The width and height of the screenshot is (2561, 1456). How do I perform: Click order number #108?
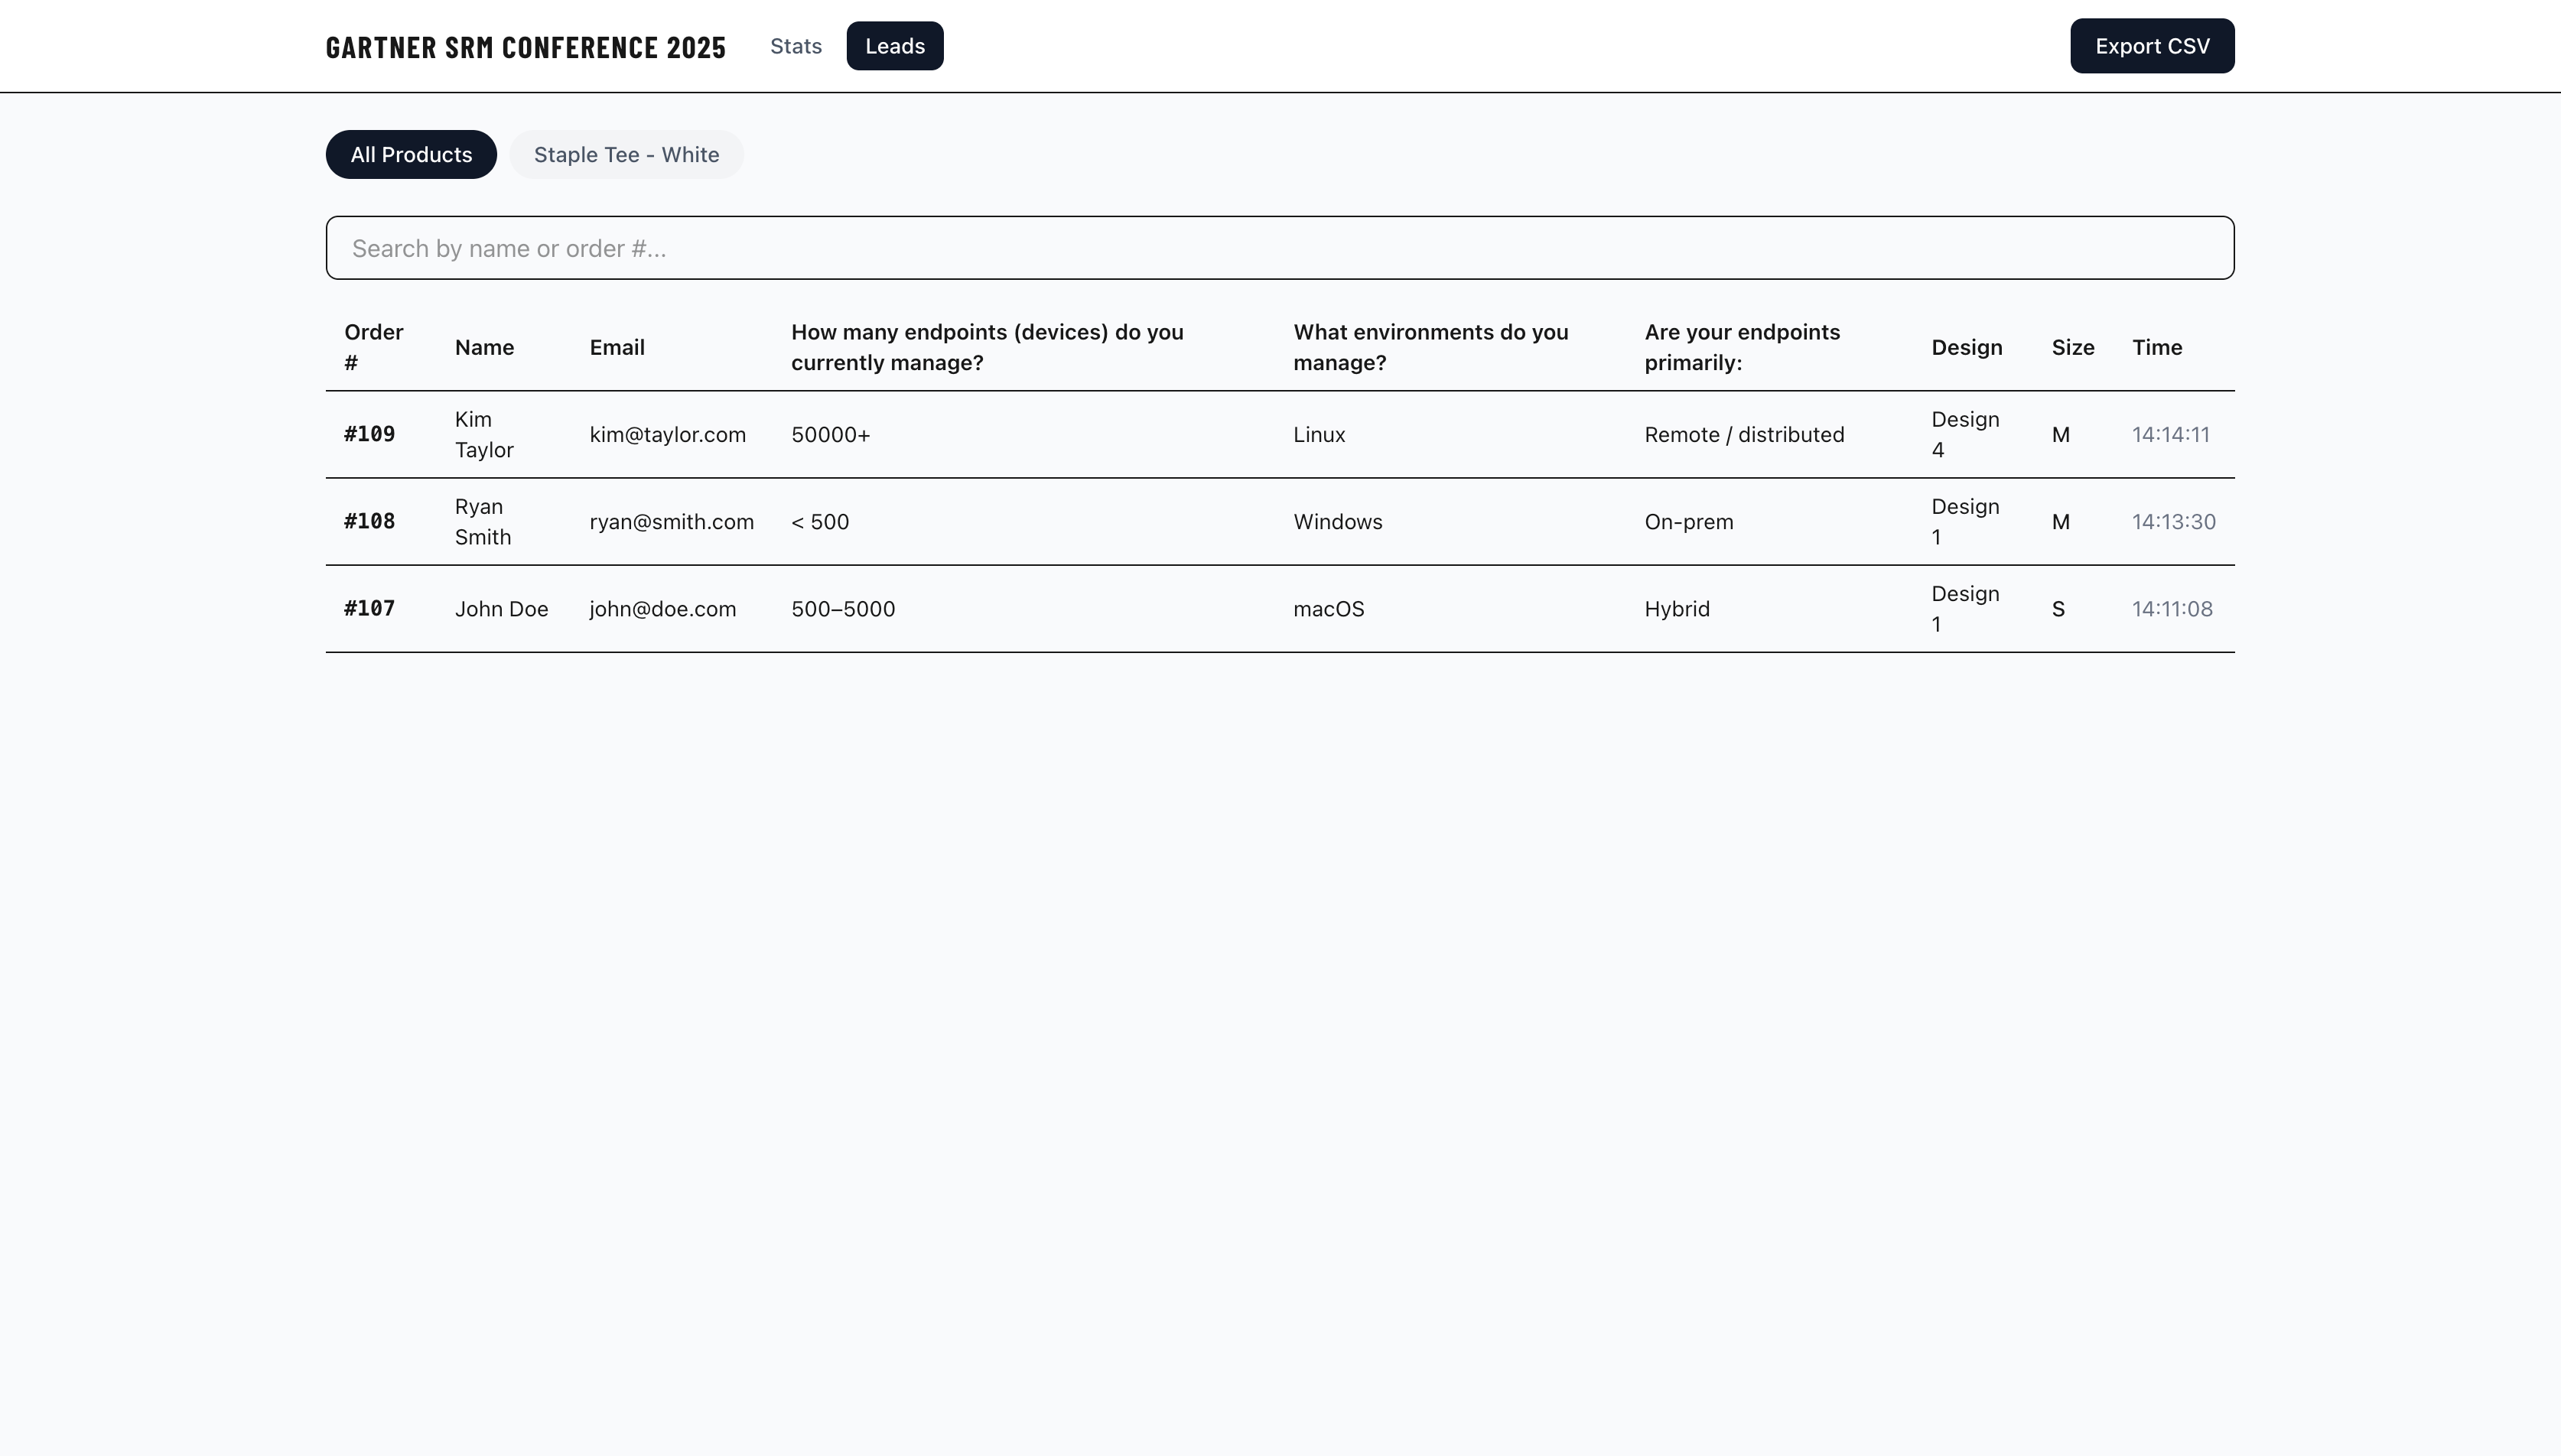tap(369, 521)
